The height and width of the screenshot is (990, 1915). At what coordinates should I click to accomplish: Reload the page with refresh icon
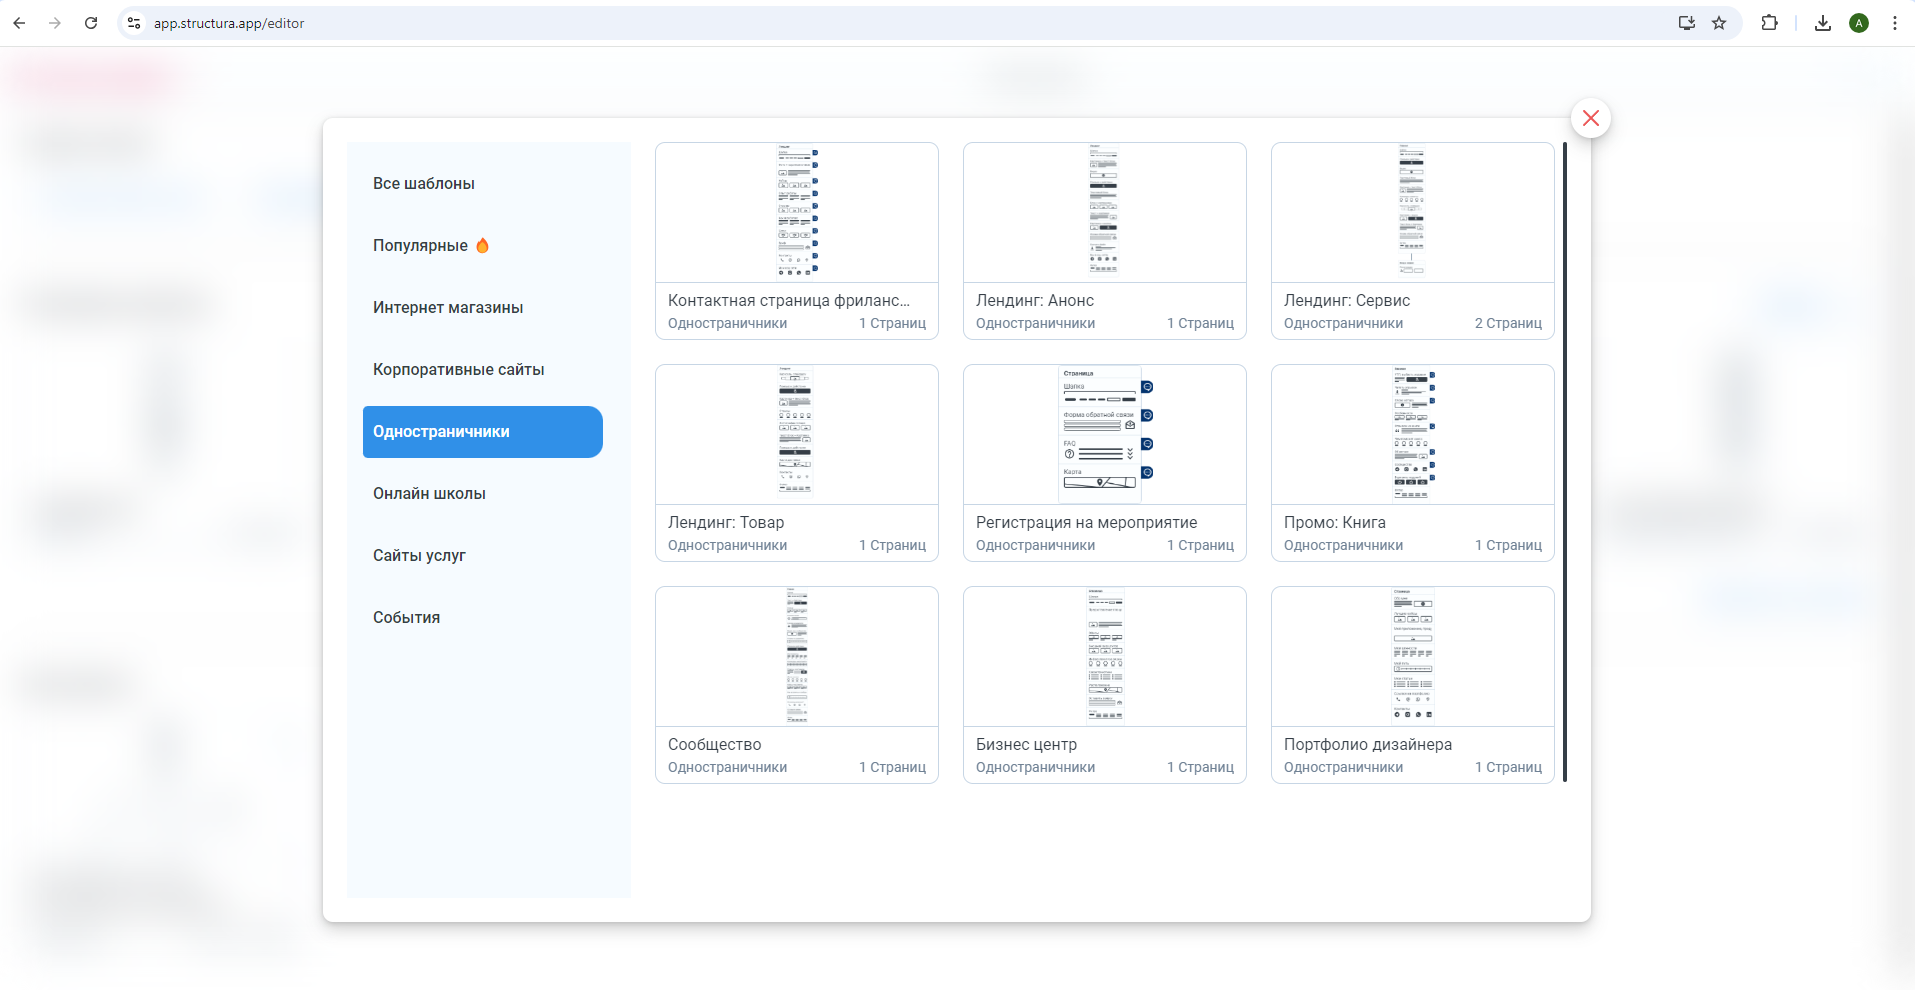click(91, 23)
